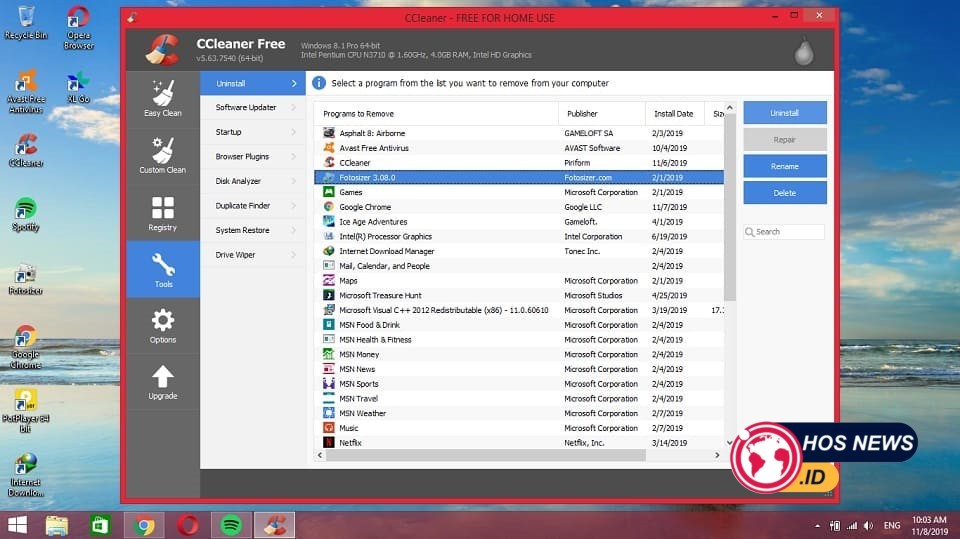Expand the Browser Plugins arrow
This screenshot has height=539, width=960.
(x=293, y=157)
